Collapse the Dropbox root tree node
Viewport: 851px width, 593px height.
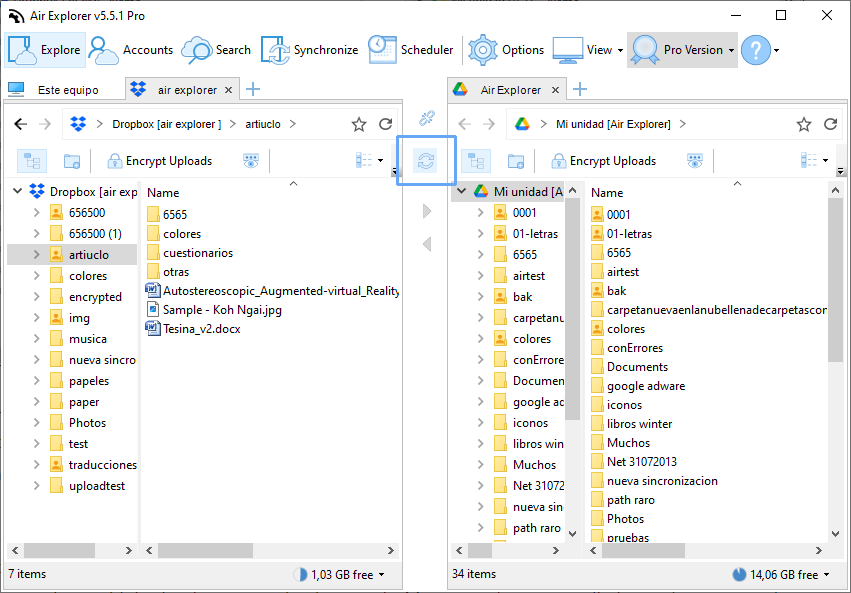pyautogui.click(x=17, y=191)
